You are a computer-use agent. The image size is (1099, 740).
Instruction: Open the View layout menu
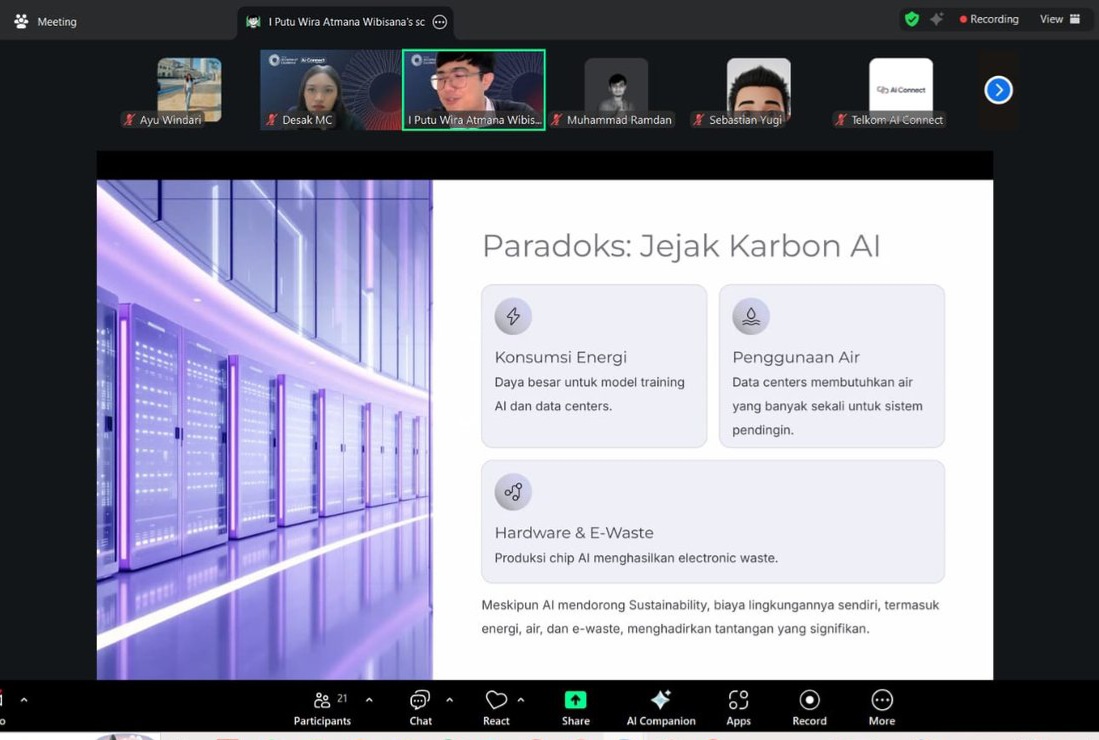coord(1060,19)
